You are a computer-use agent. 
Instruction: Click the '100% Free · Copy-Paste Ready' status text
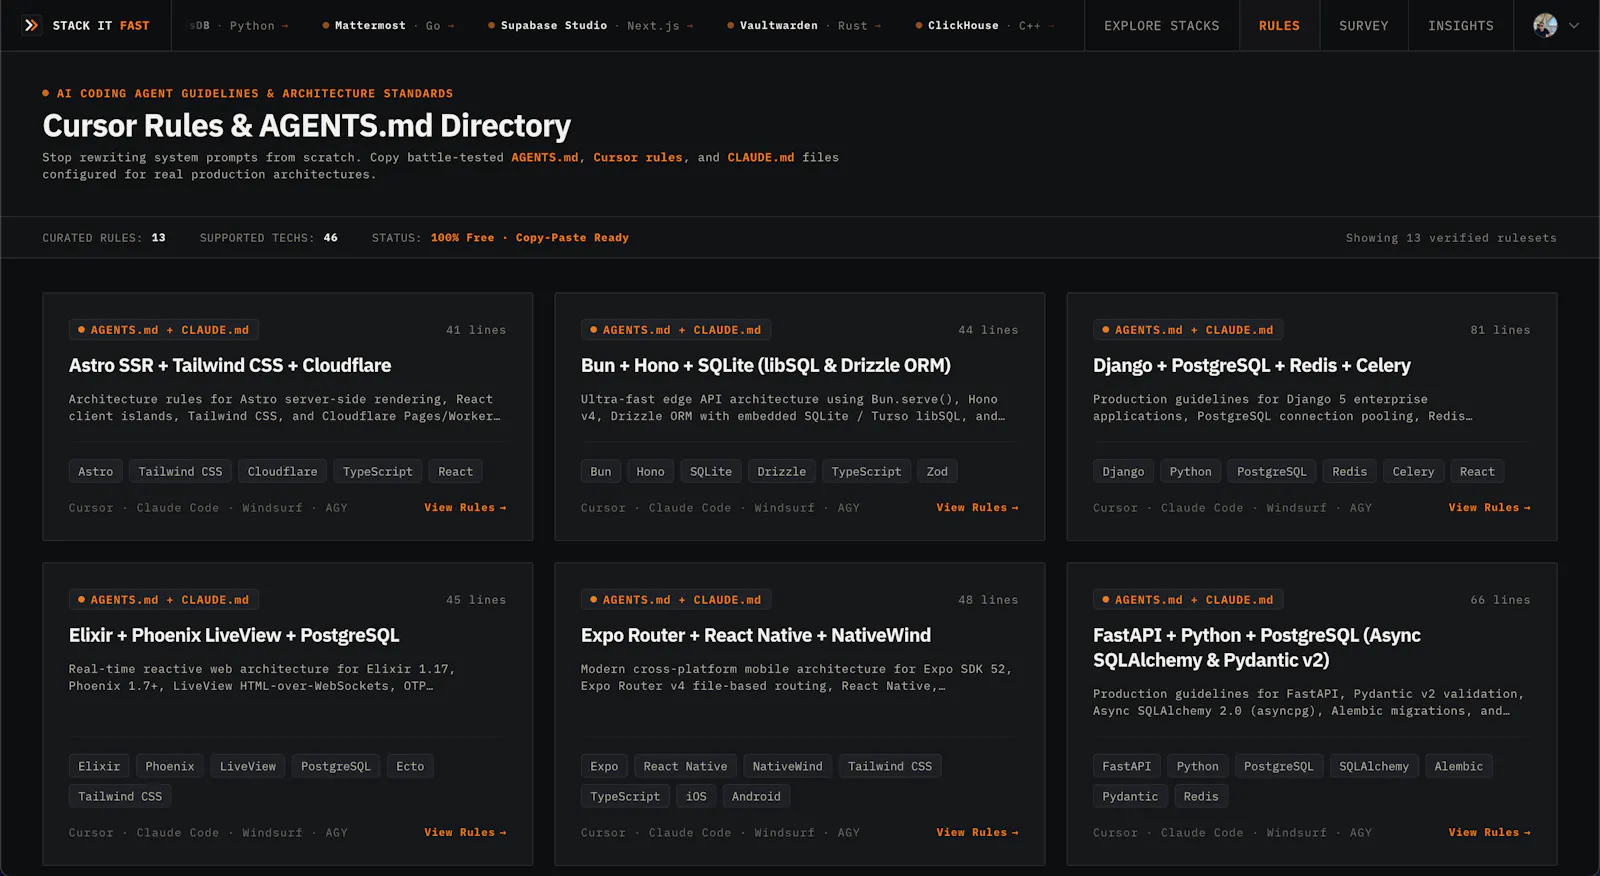tap(530, 238)
